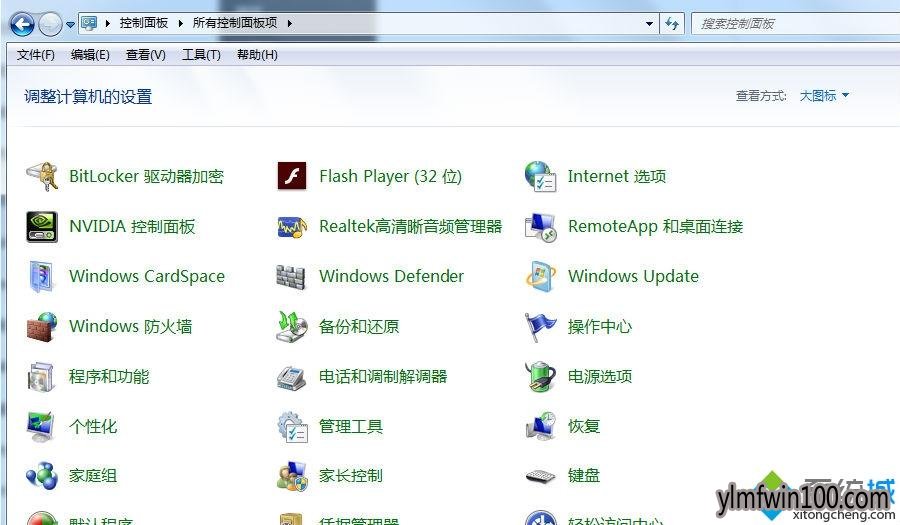Open the 工具(T) menu

[x=201, y=55]
